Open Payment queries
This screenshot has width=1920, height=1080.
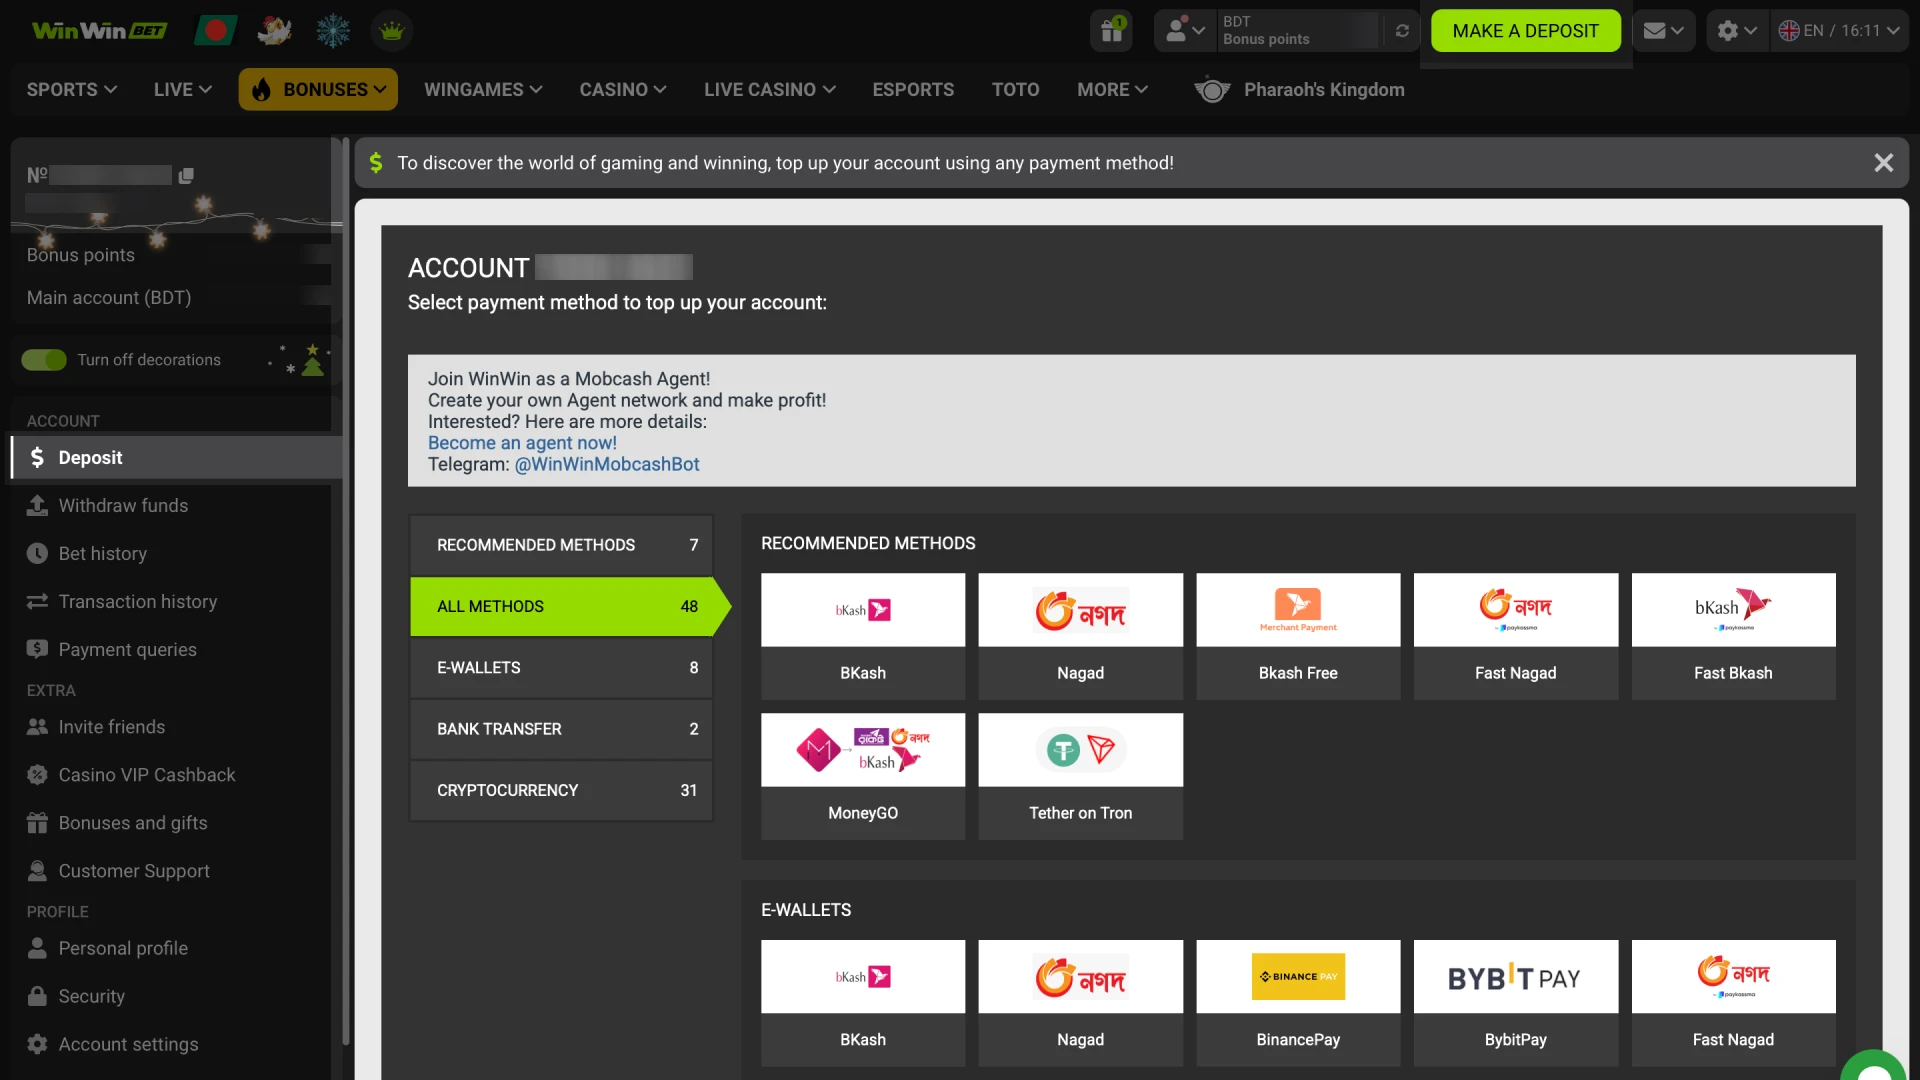click(127, 649)
